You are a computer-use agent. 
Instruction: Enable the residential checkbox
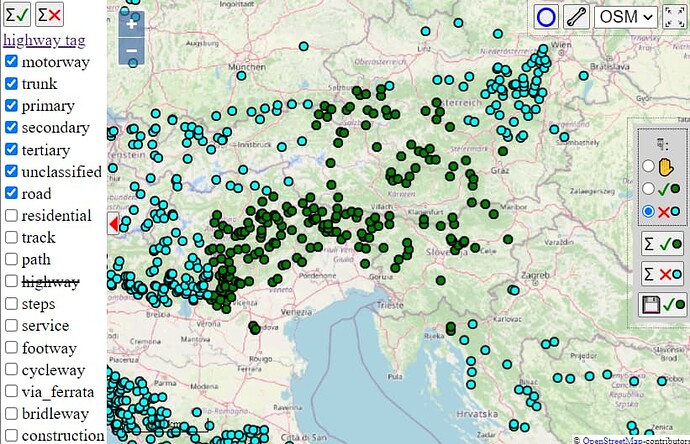[x=11, y=216]
